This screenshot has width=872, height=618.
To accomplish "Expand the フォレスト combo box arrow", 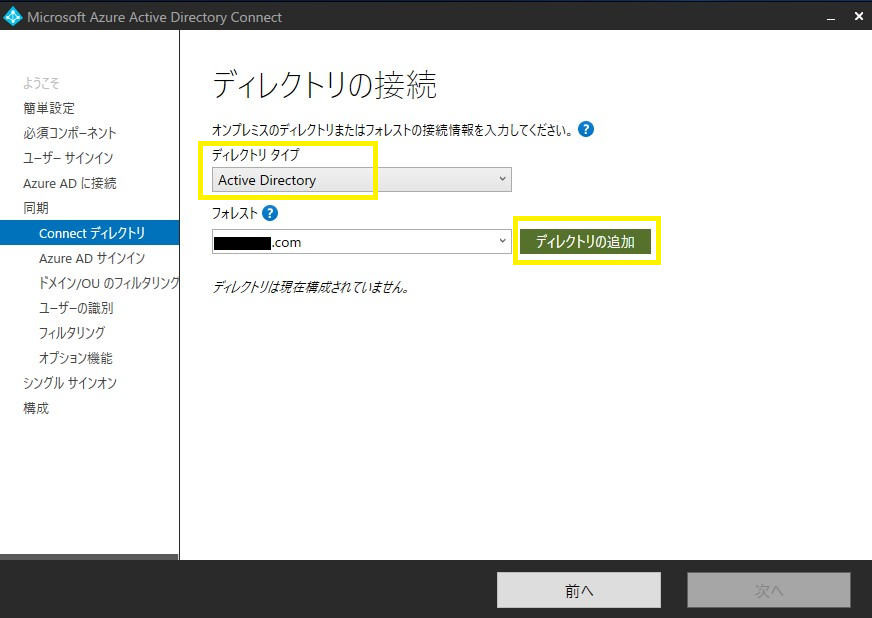I will click(502, 241).
